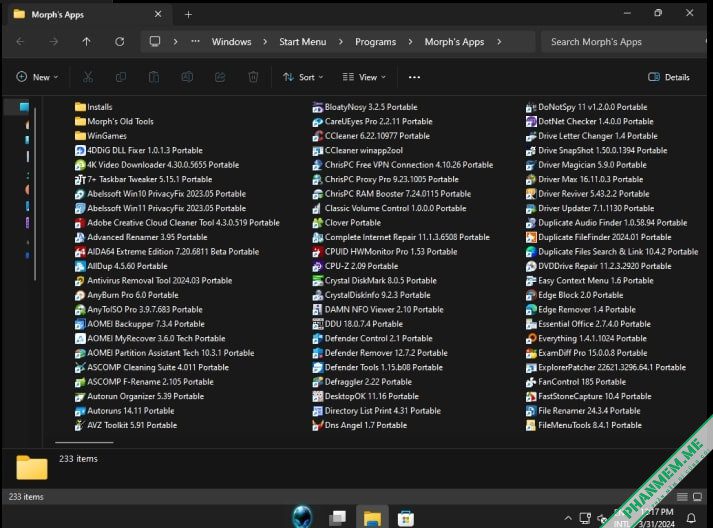The height and width of the screenshot is (528, 713).
Task: Select AIDA64 Extreme Edition shortcut icon
Action: [x=80, y=251]
